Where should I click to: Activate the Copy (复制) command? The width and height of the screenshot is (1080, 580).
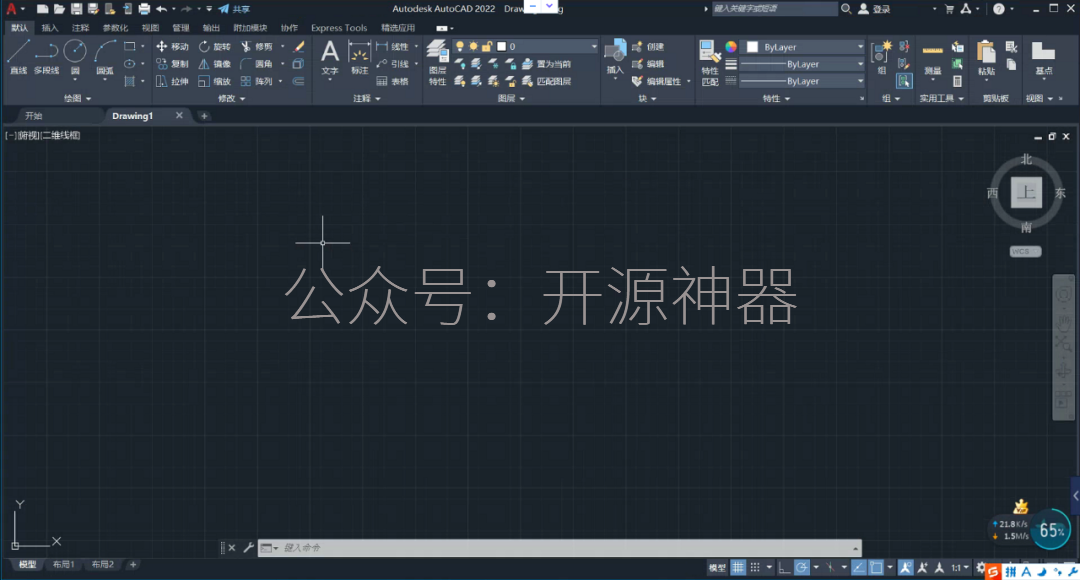pos(172,63)
